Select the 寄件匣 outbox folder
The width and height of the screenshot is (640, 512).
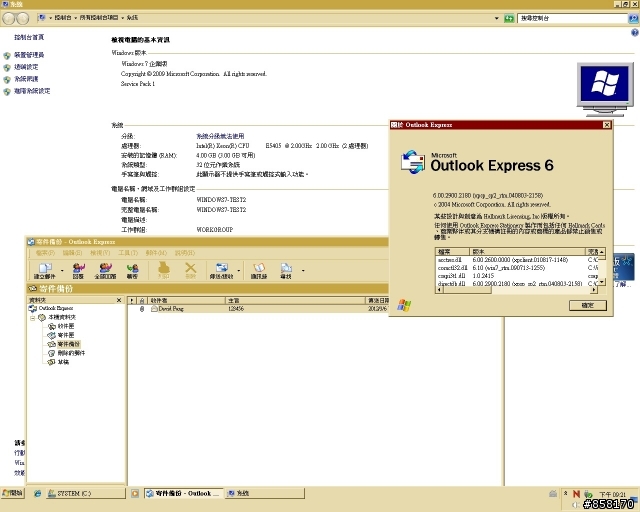pyautogui.click(x=61, y=335)
